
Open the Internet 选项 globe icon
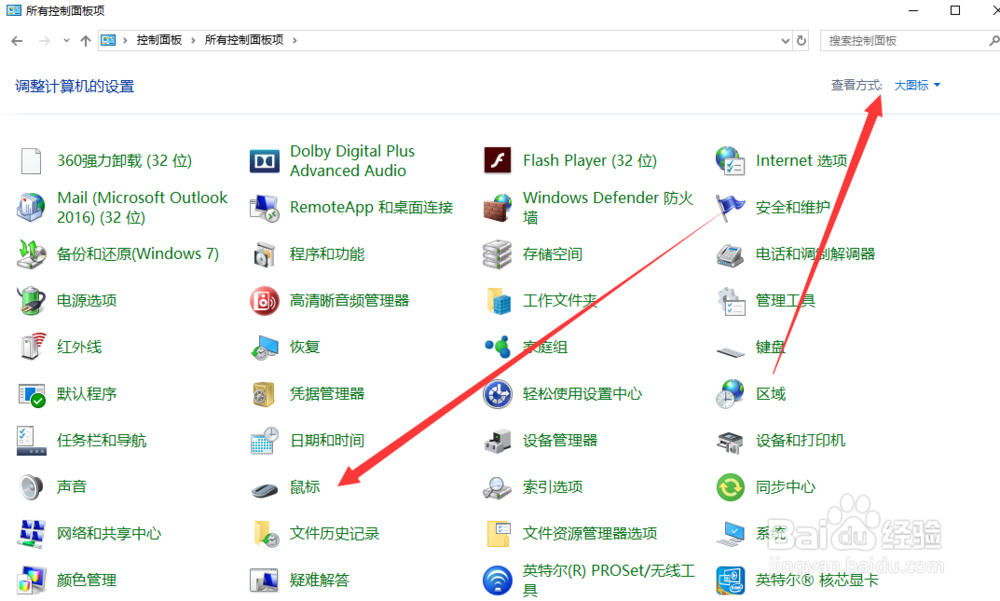tap(730, 161)
